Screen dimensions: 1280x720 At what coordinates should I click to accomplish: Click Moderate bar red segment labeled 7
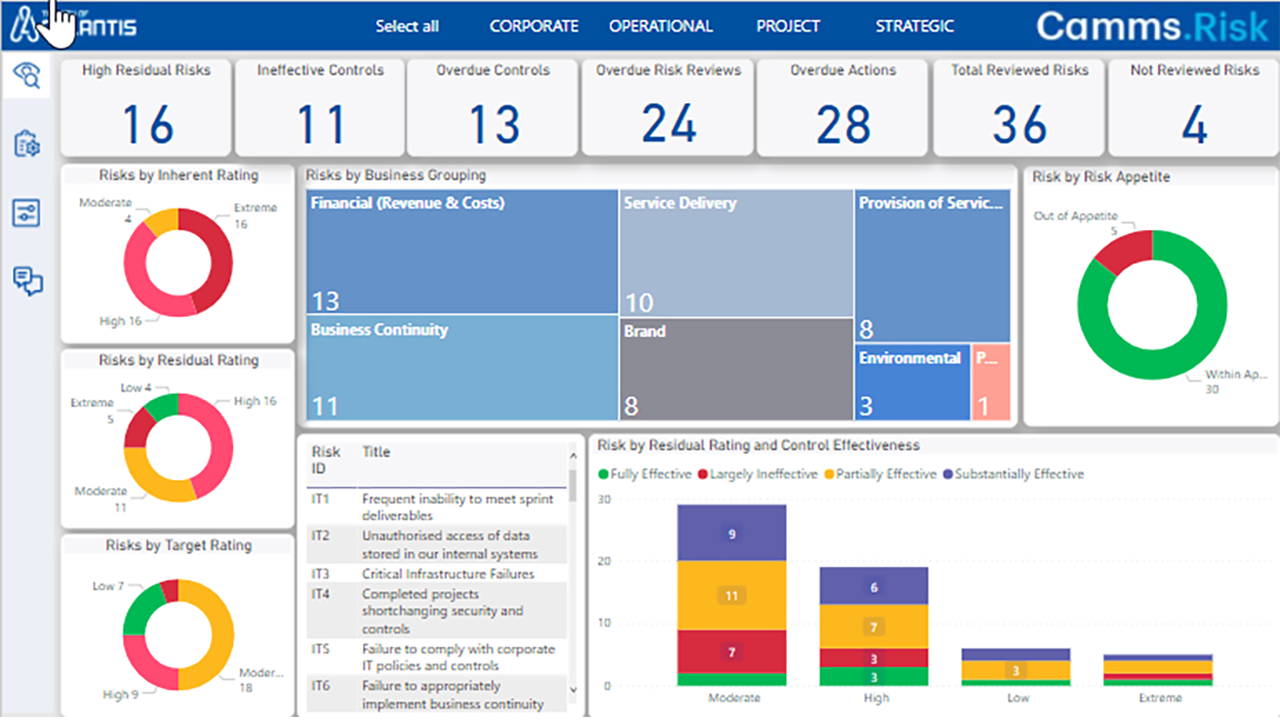pos(732,651)
